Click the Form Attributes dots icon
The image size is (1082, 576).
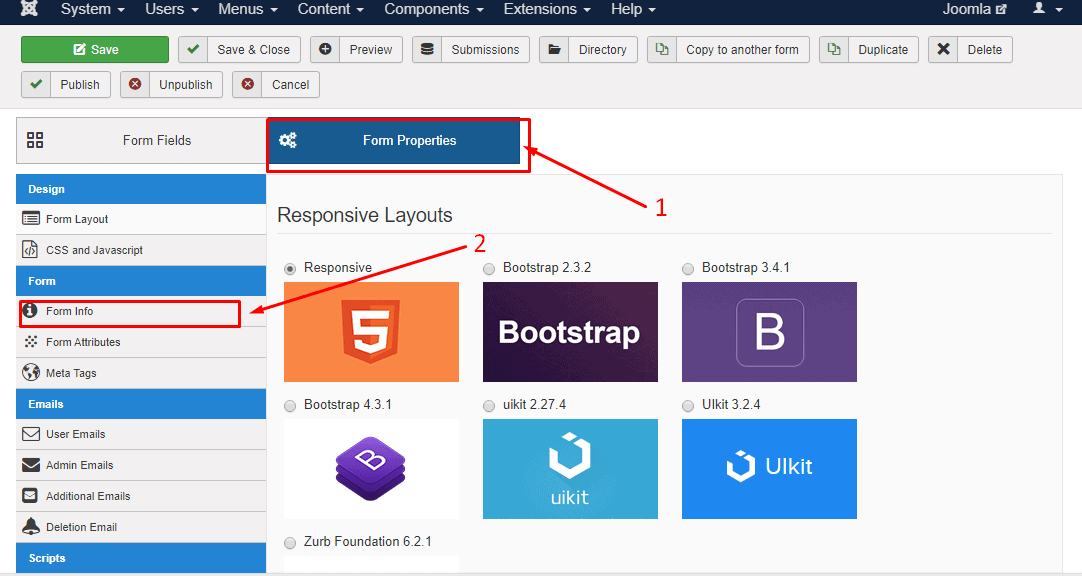tap(31, 341)
